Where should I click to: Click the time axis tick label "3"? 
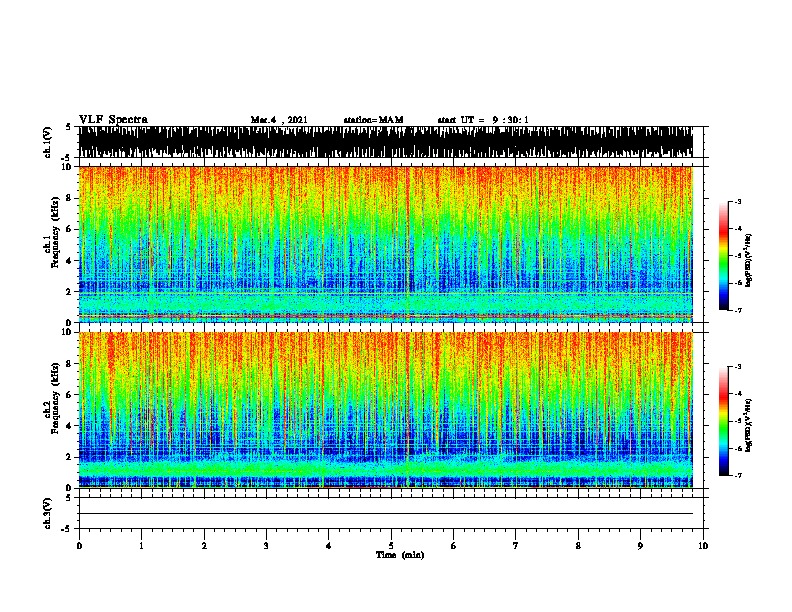point(266,545)
